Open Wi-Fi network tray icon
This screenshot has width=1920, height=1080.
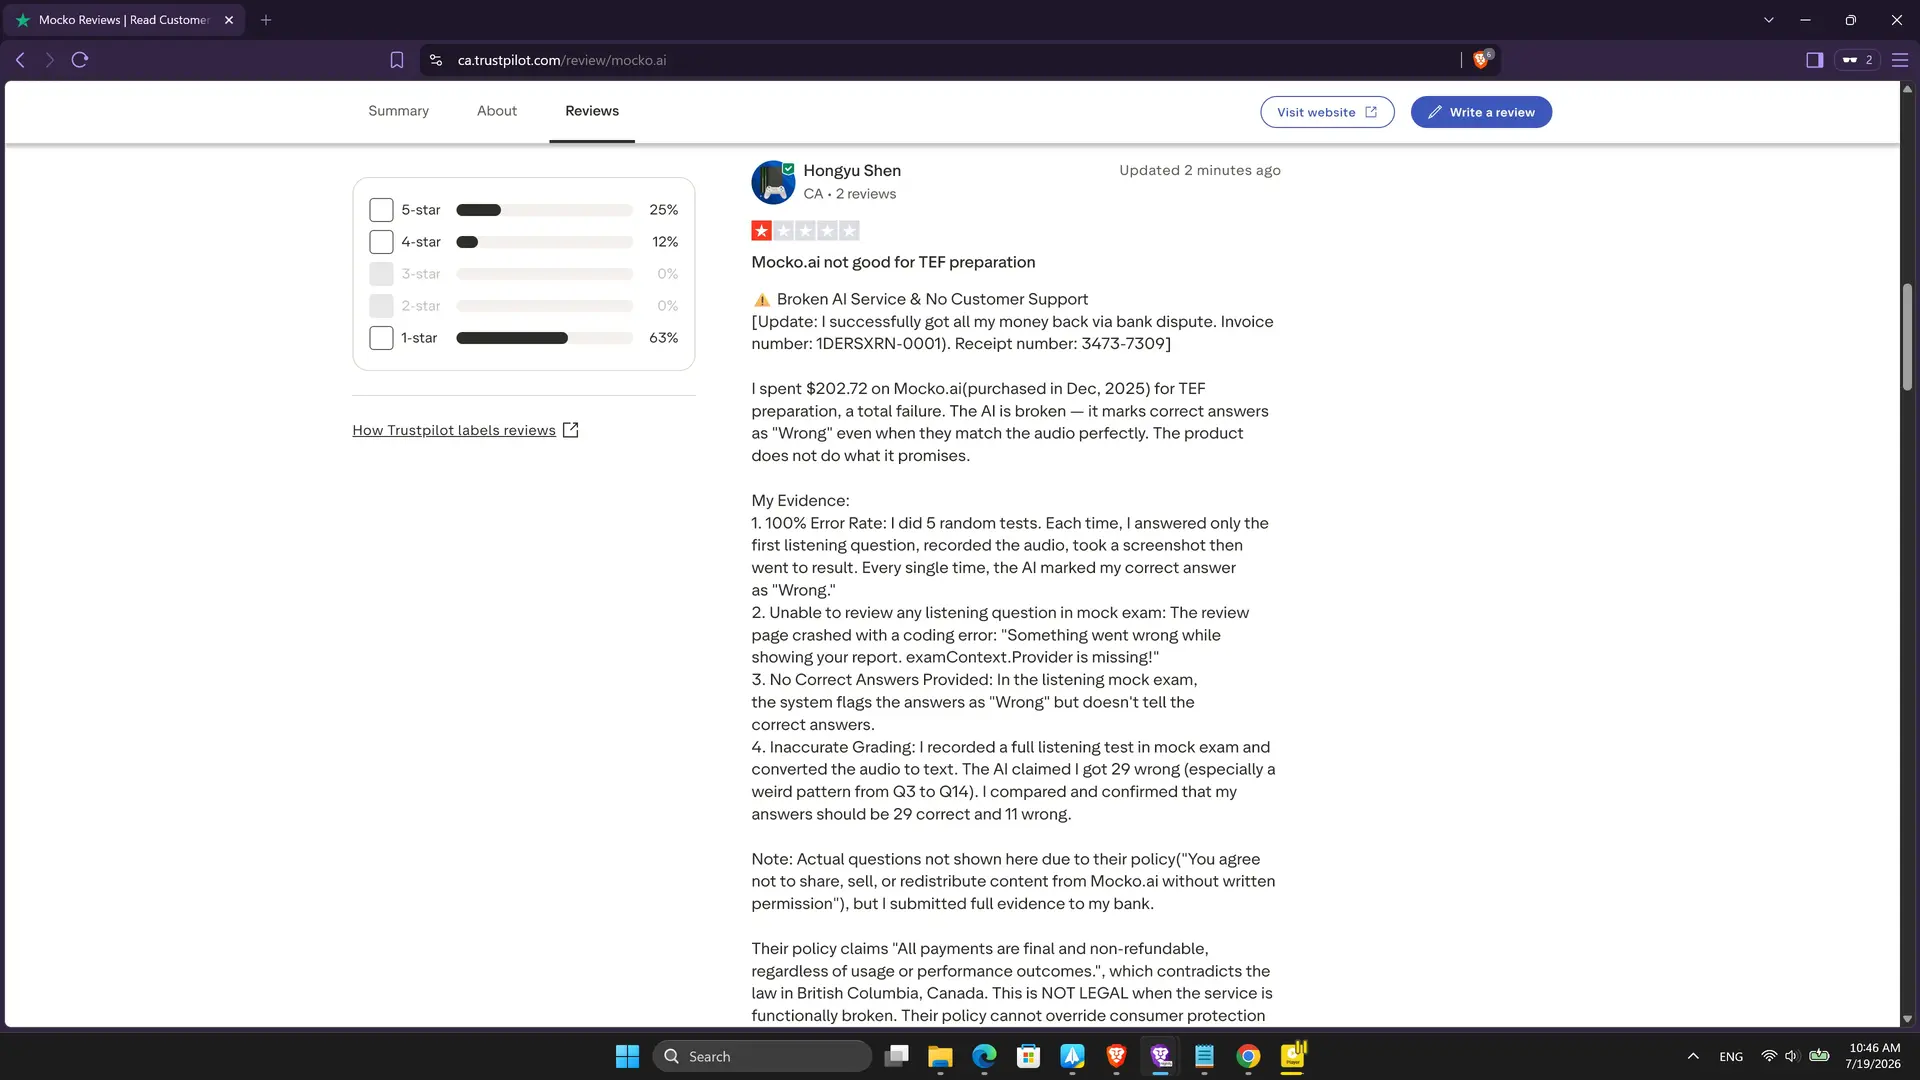(1769, 1056)
